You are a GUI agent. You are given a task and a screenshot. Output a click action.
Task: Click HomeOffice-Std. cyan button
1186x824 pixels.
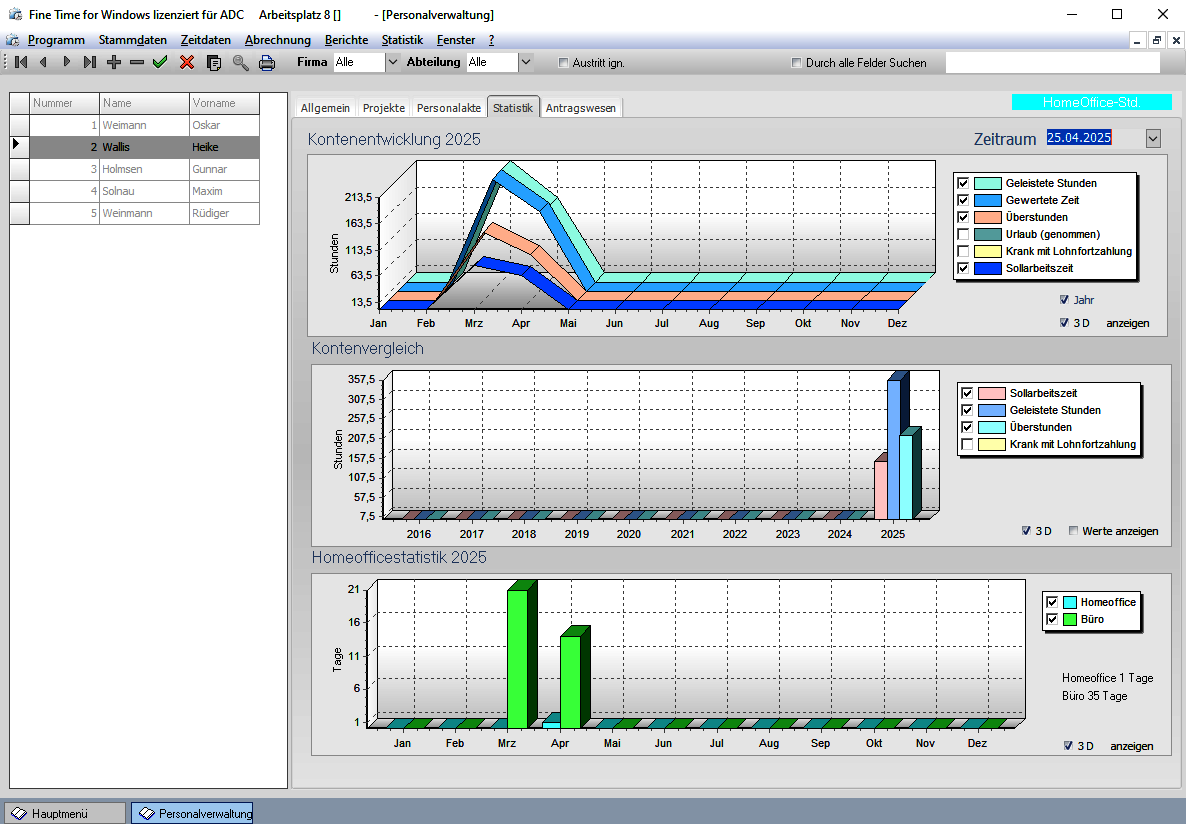[1091, 102]
